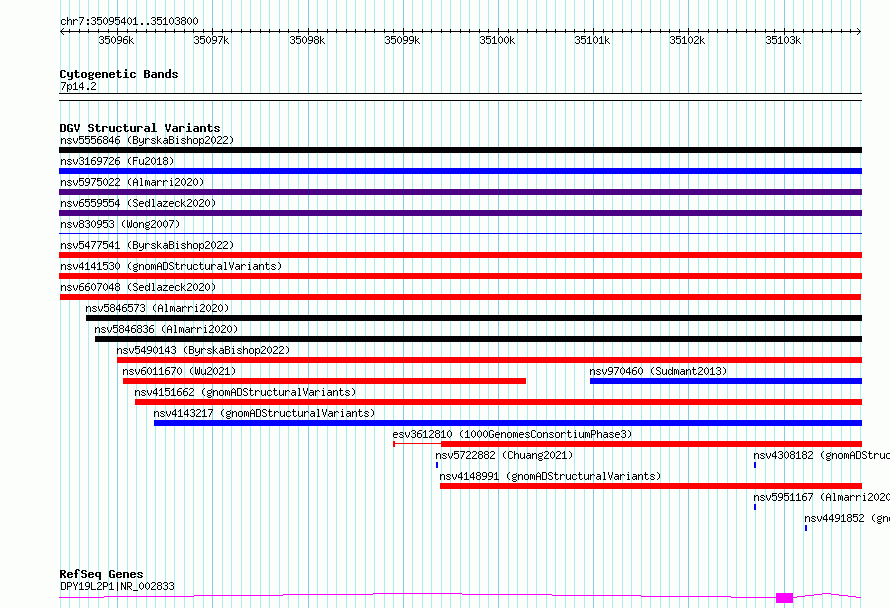Click the small blue nsv4308182 marker
The height and width of the screenshot is (608, 890).
(755, 465)
